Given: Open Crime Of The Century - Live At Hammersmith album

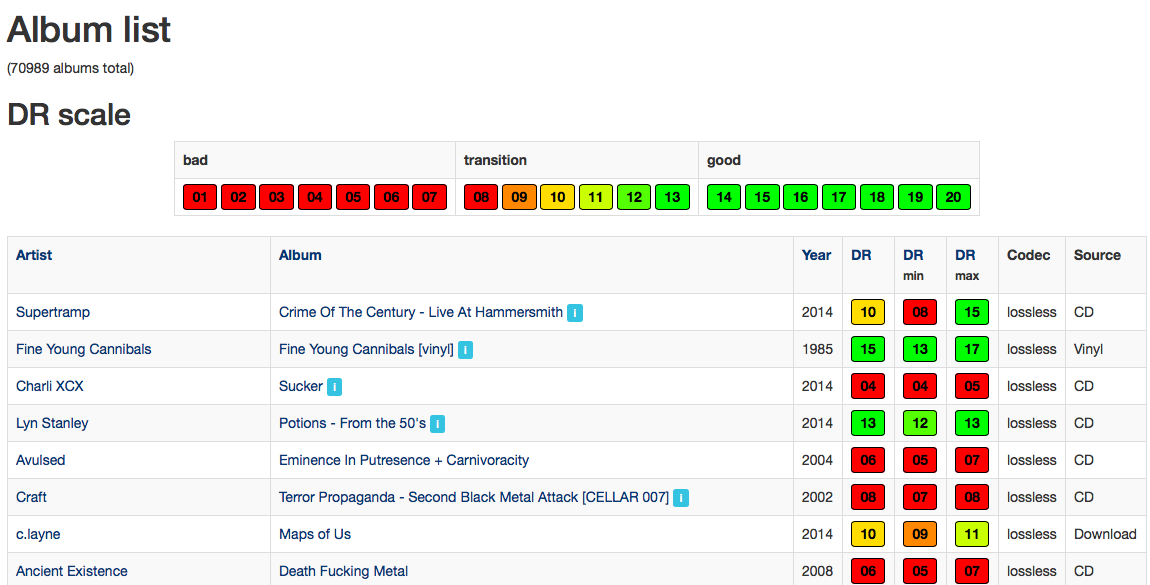Looking at the screenshot, I should (x=421, y=312).
